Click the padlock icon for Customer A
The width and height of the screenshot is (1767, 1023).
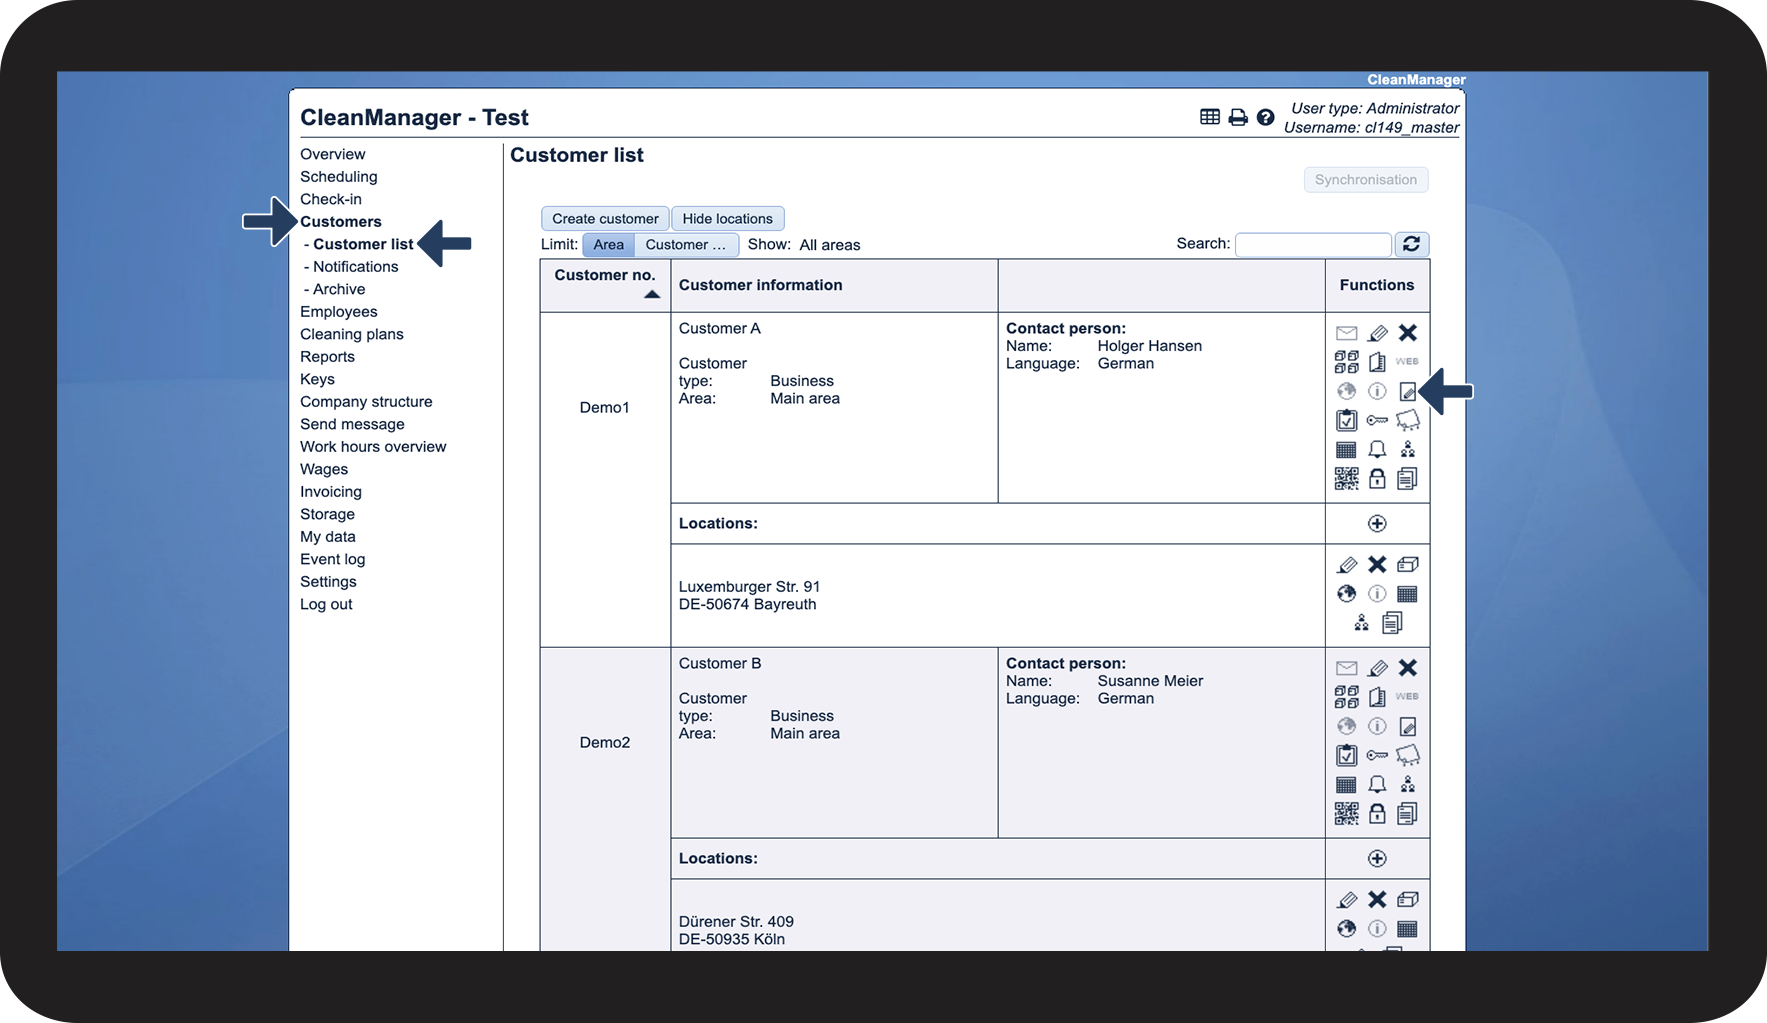pyautogui.click(x=1378, y=479)
